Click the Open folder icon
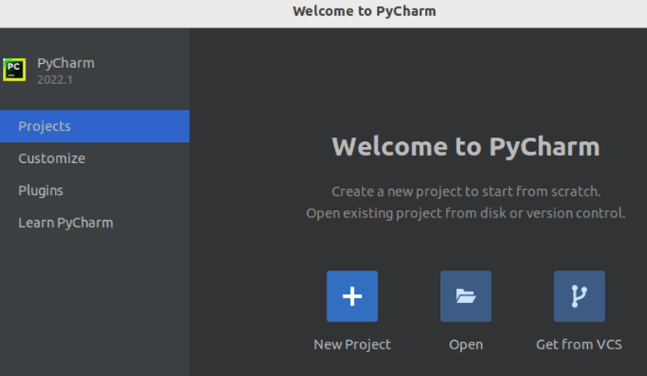Image resolution: width=647 pixels, height=376 pixels. pos(465,296)
